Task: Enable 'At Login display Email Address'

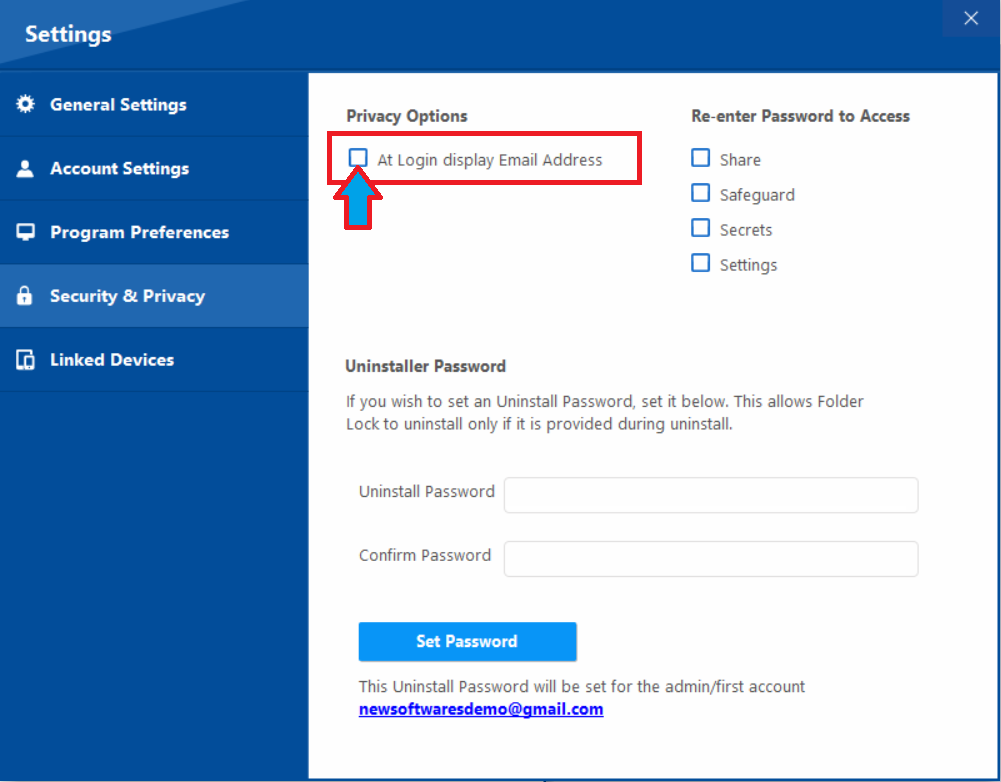Action: pos(357,158)
